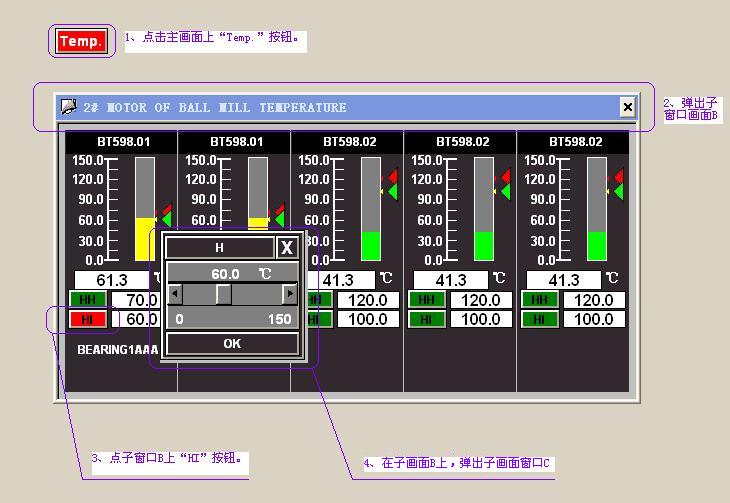Close the 2# MOTOR OF BALL MILL TEMPERATURE window
The height and width of the screenshot is (503, 730).
(x=628, y=107)
